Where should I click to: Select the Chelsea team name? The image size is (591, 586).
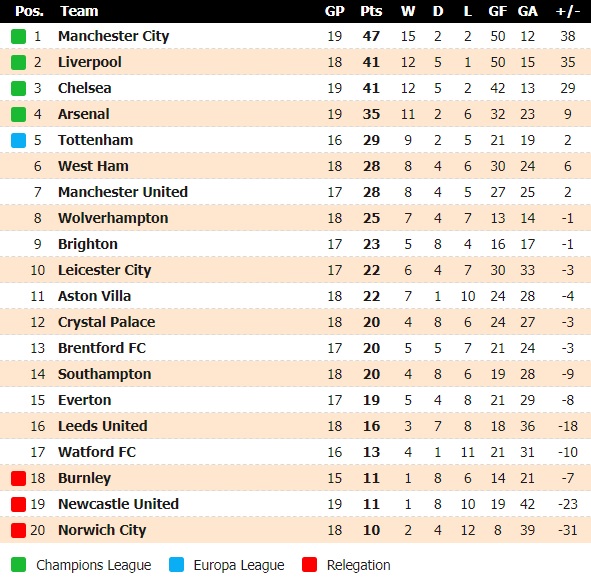(x=84, y=88)
